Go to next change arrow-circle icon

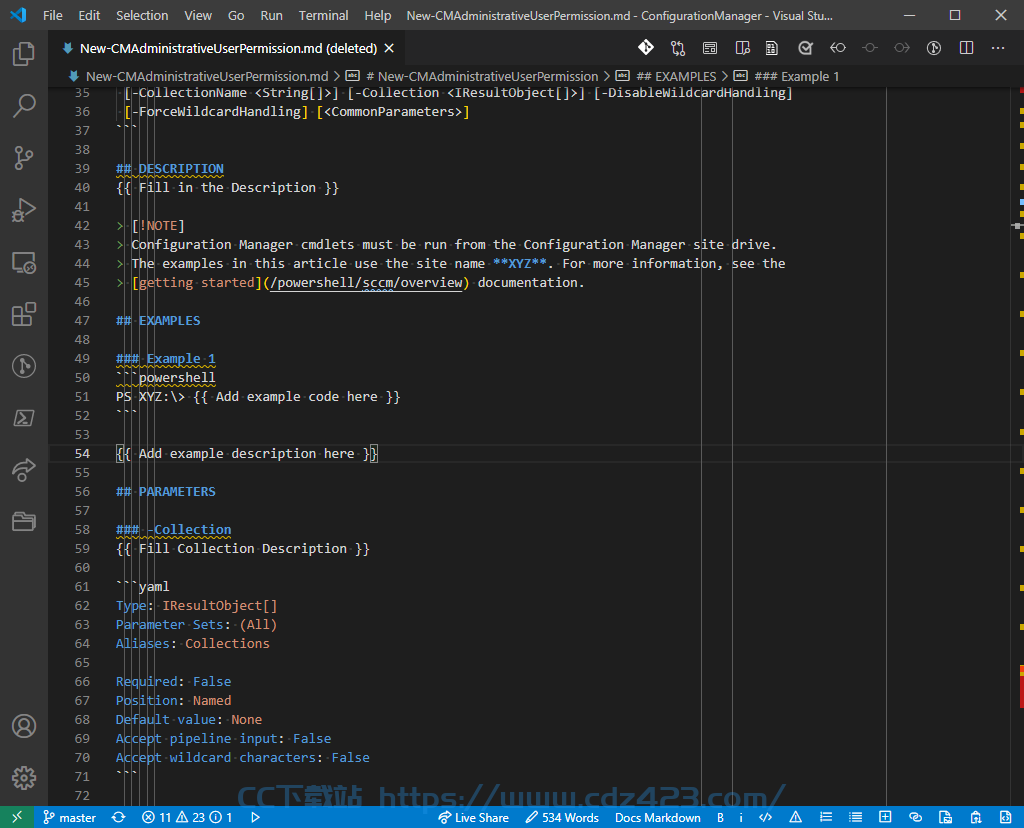(x=902, y=48)
